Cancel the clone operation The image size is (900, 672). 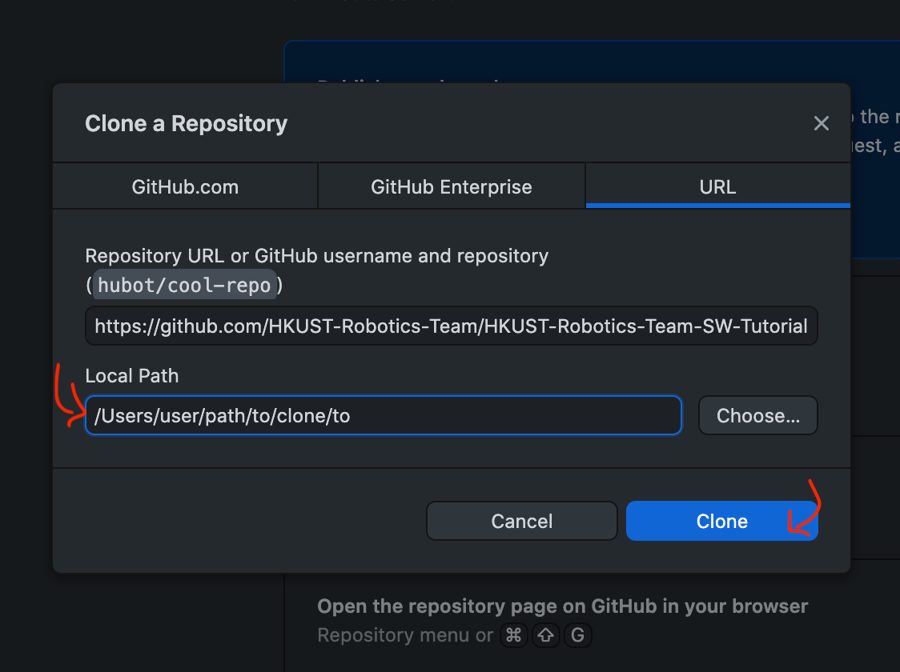click(x=521, y=521)
